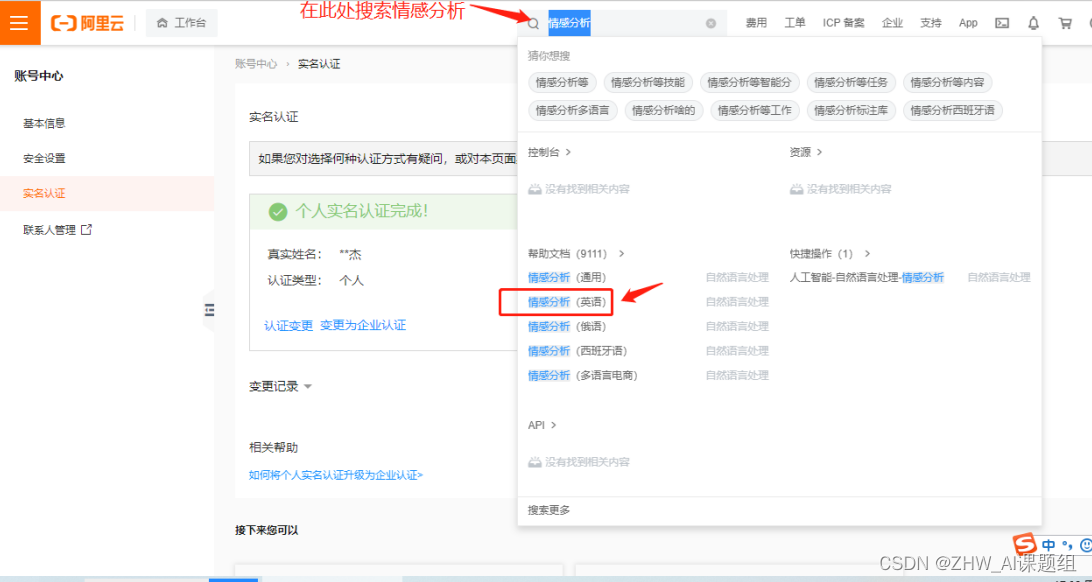This screenshot has height=582, width=1092.
Task: Open 如何将个人实名认证升级为企业认证 help link
Action: point(336,475)
